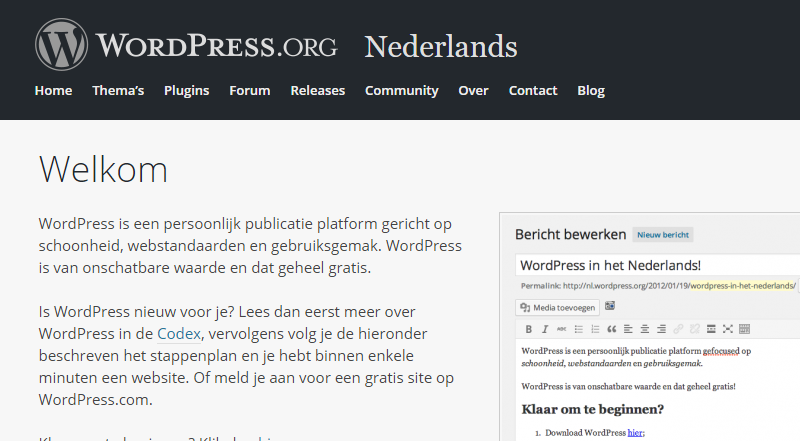The height and width of the screenshot is (441, 800).
Task: Click the WordPress.org site title
Action: 216,45
